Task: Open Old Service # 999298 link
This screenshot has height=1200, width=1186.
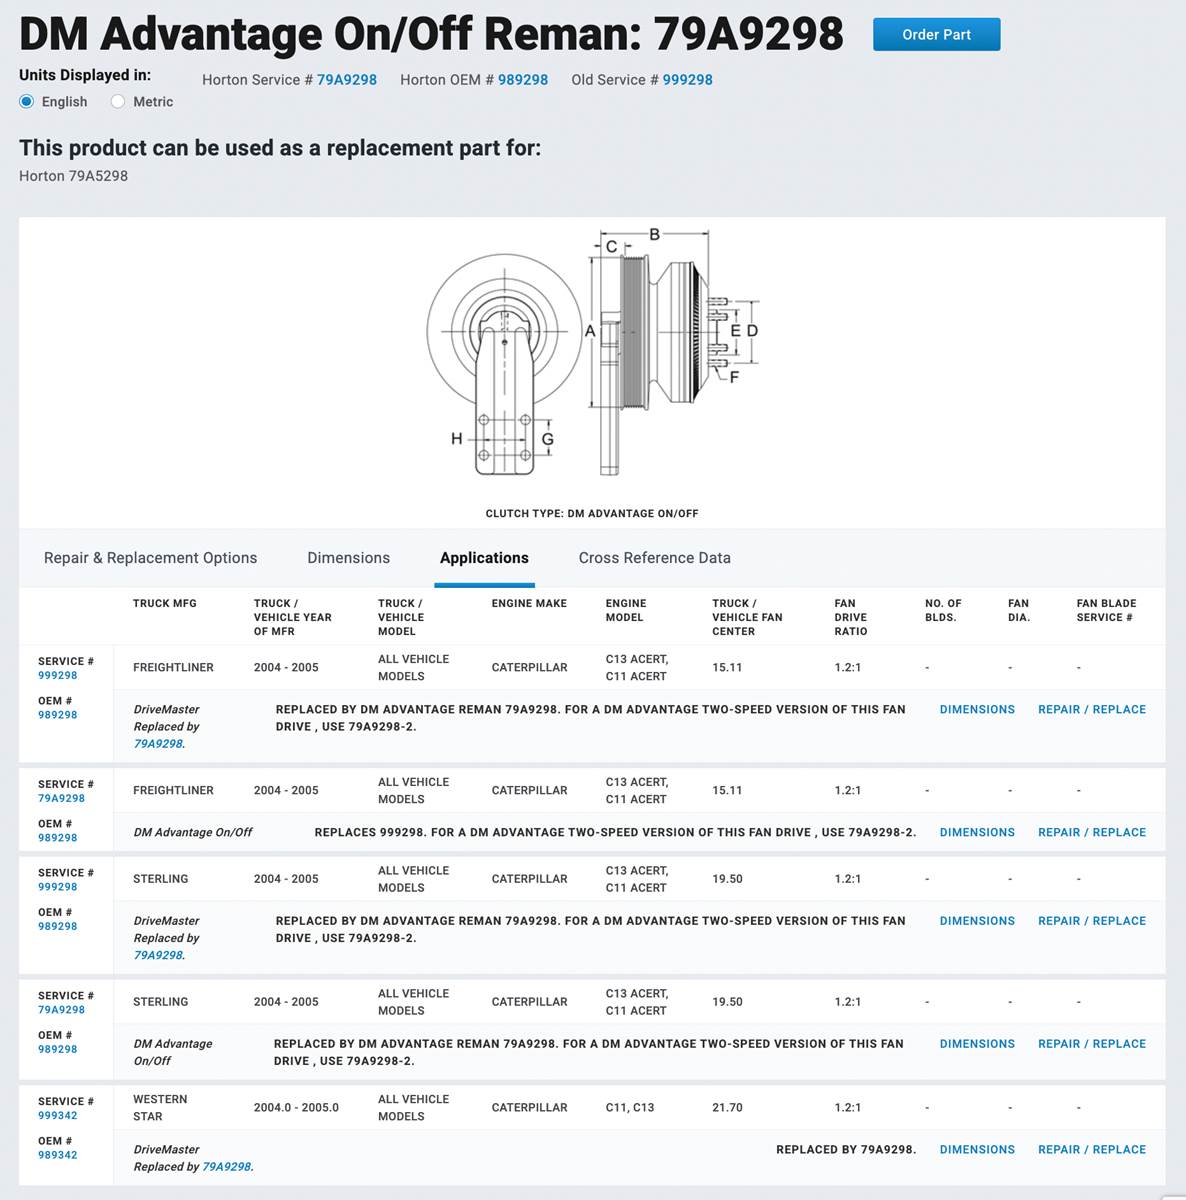Action: coord(687,80)
